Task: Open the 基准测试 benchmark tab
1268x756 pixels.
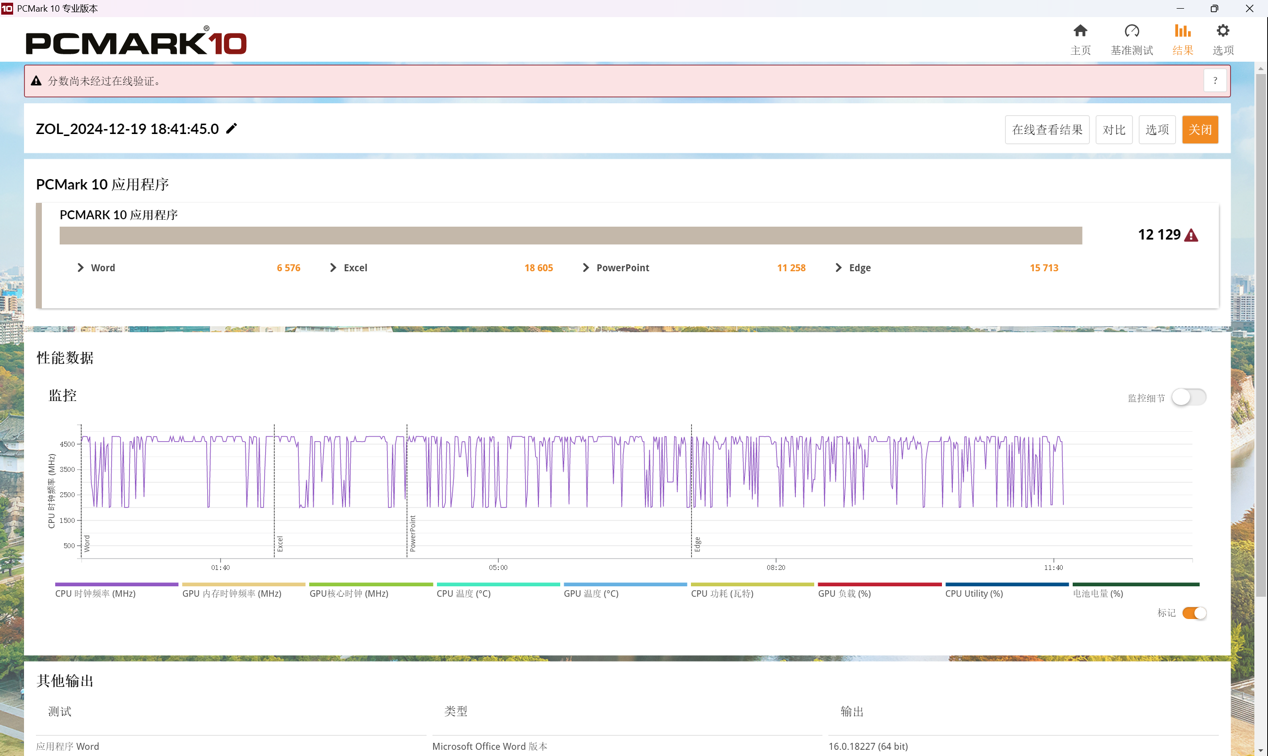Action: click(x=1132, y=39)
